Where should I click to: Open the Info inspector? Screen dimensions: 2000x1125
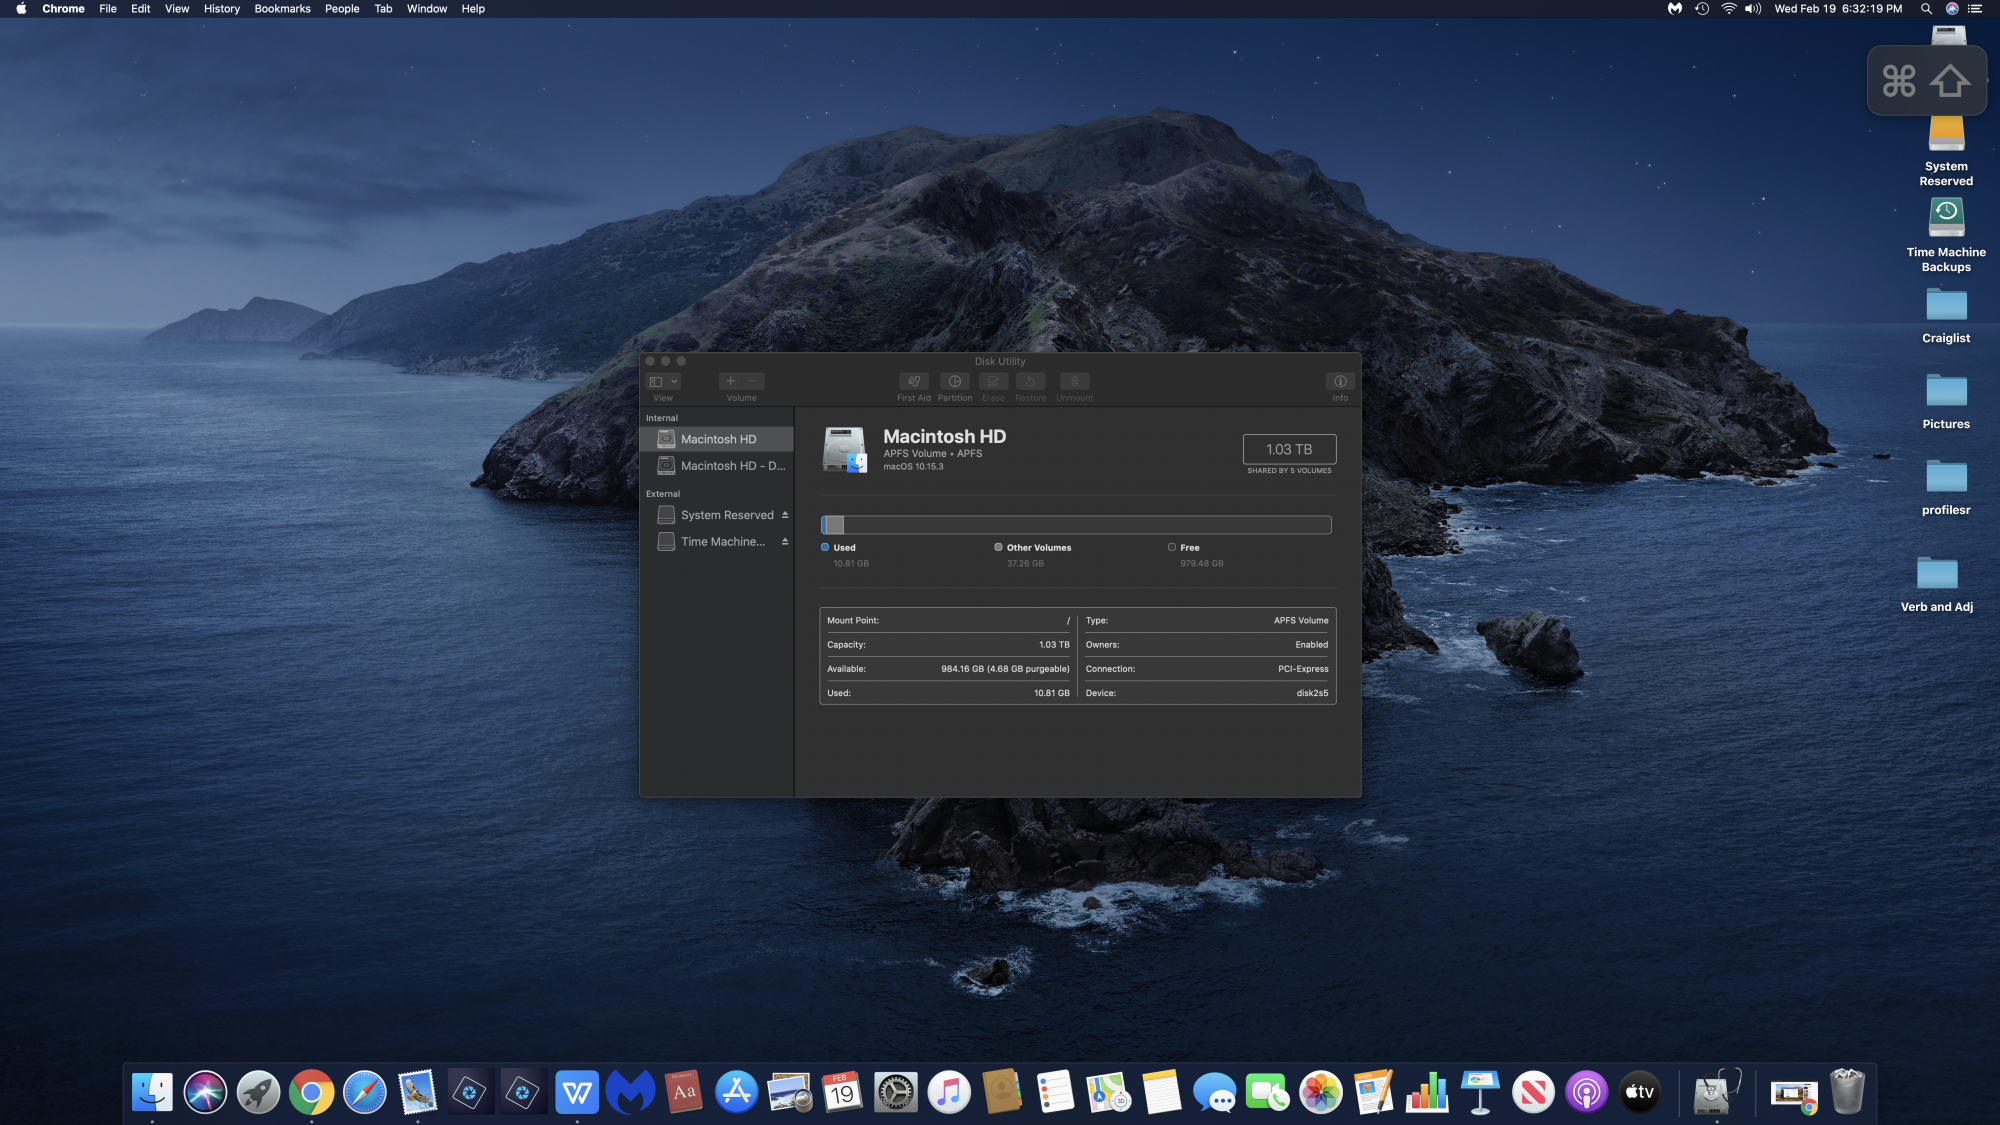click(1340, 381)
